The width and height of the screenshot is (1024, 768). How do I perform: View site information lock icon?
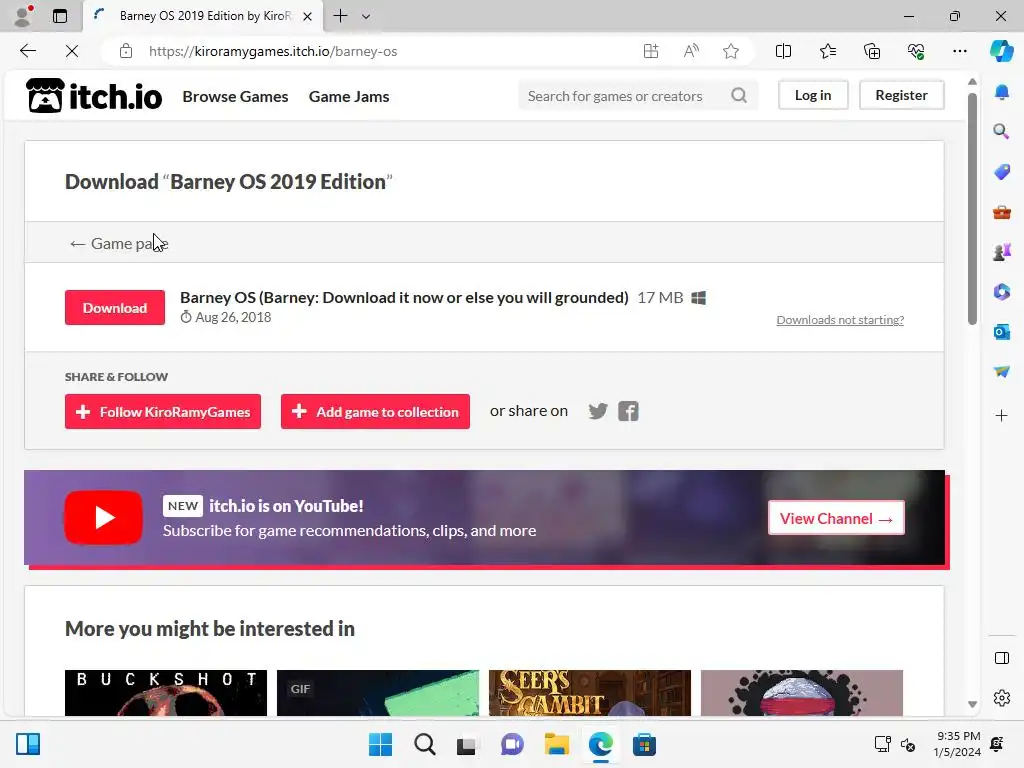[x=126, y=51]
